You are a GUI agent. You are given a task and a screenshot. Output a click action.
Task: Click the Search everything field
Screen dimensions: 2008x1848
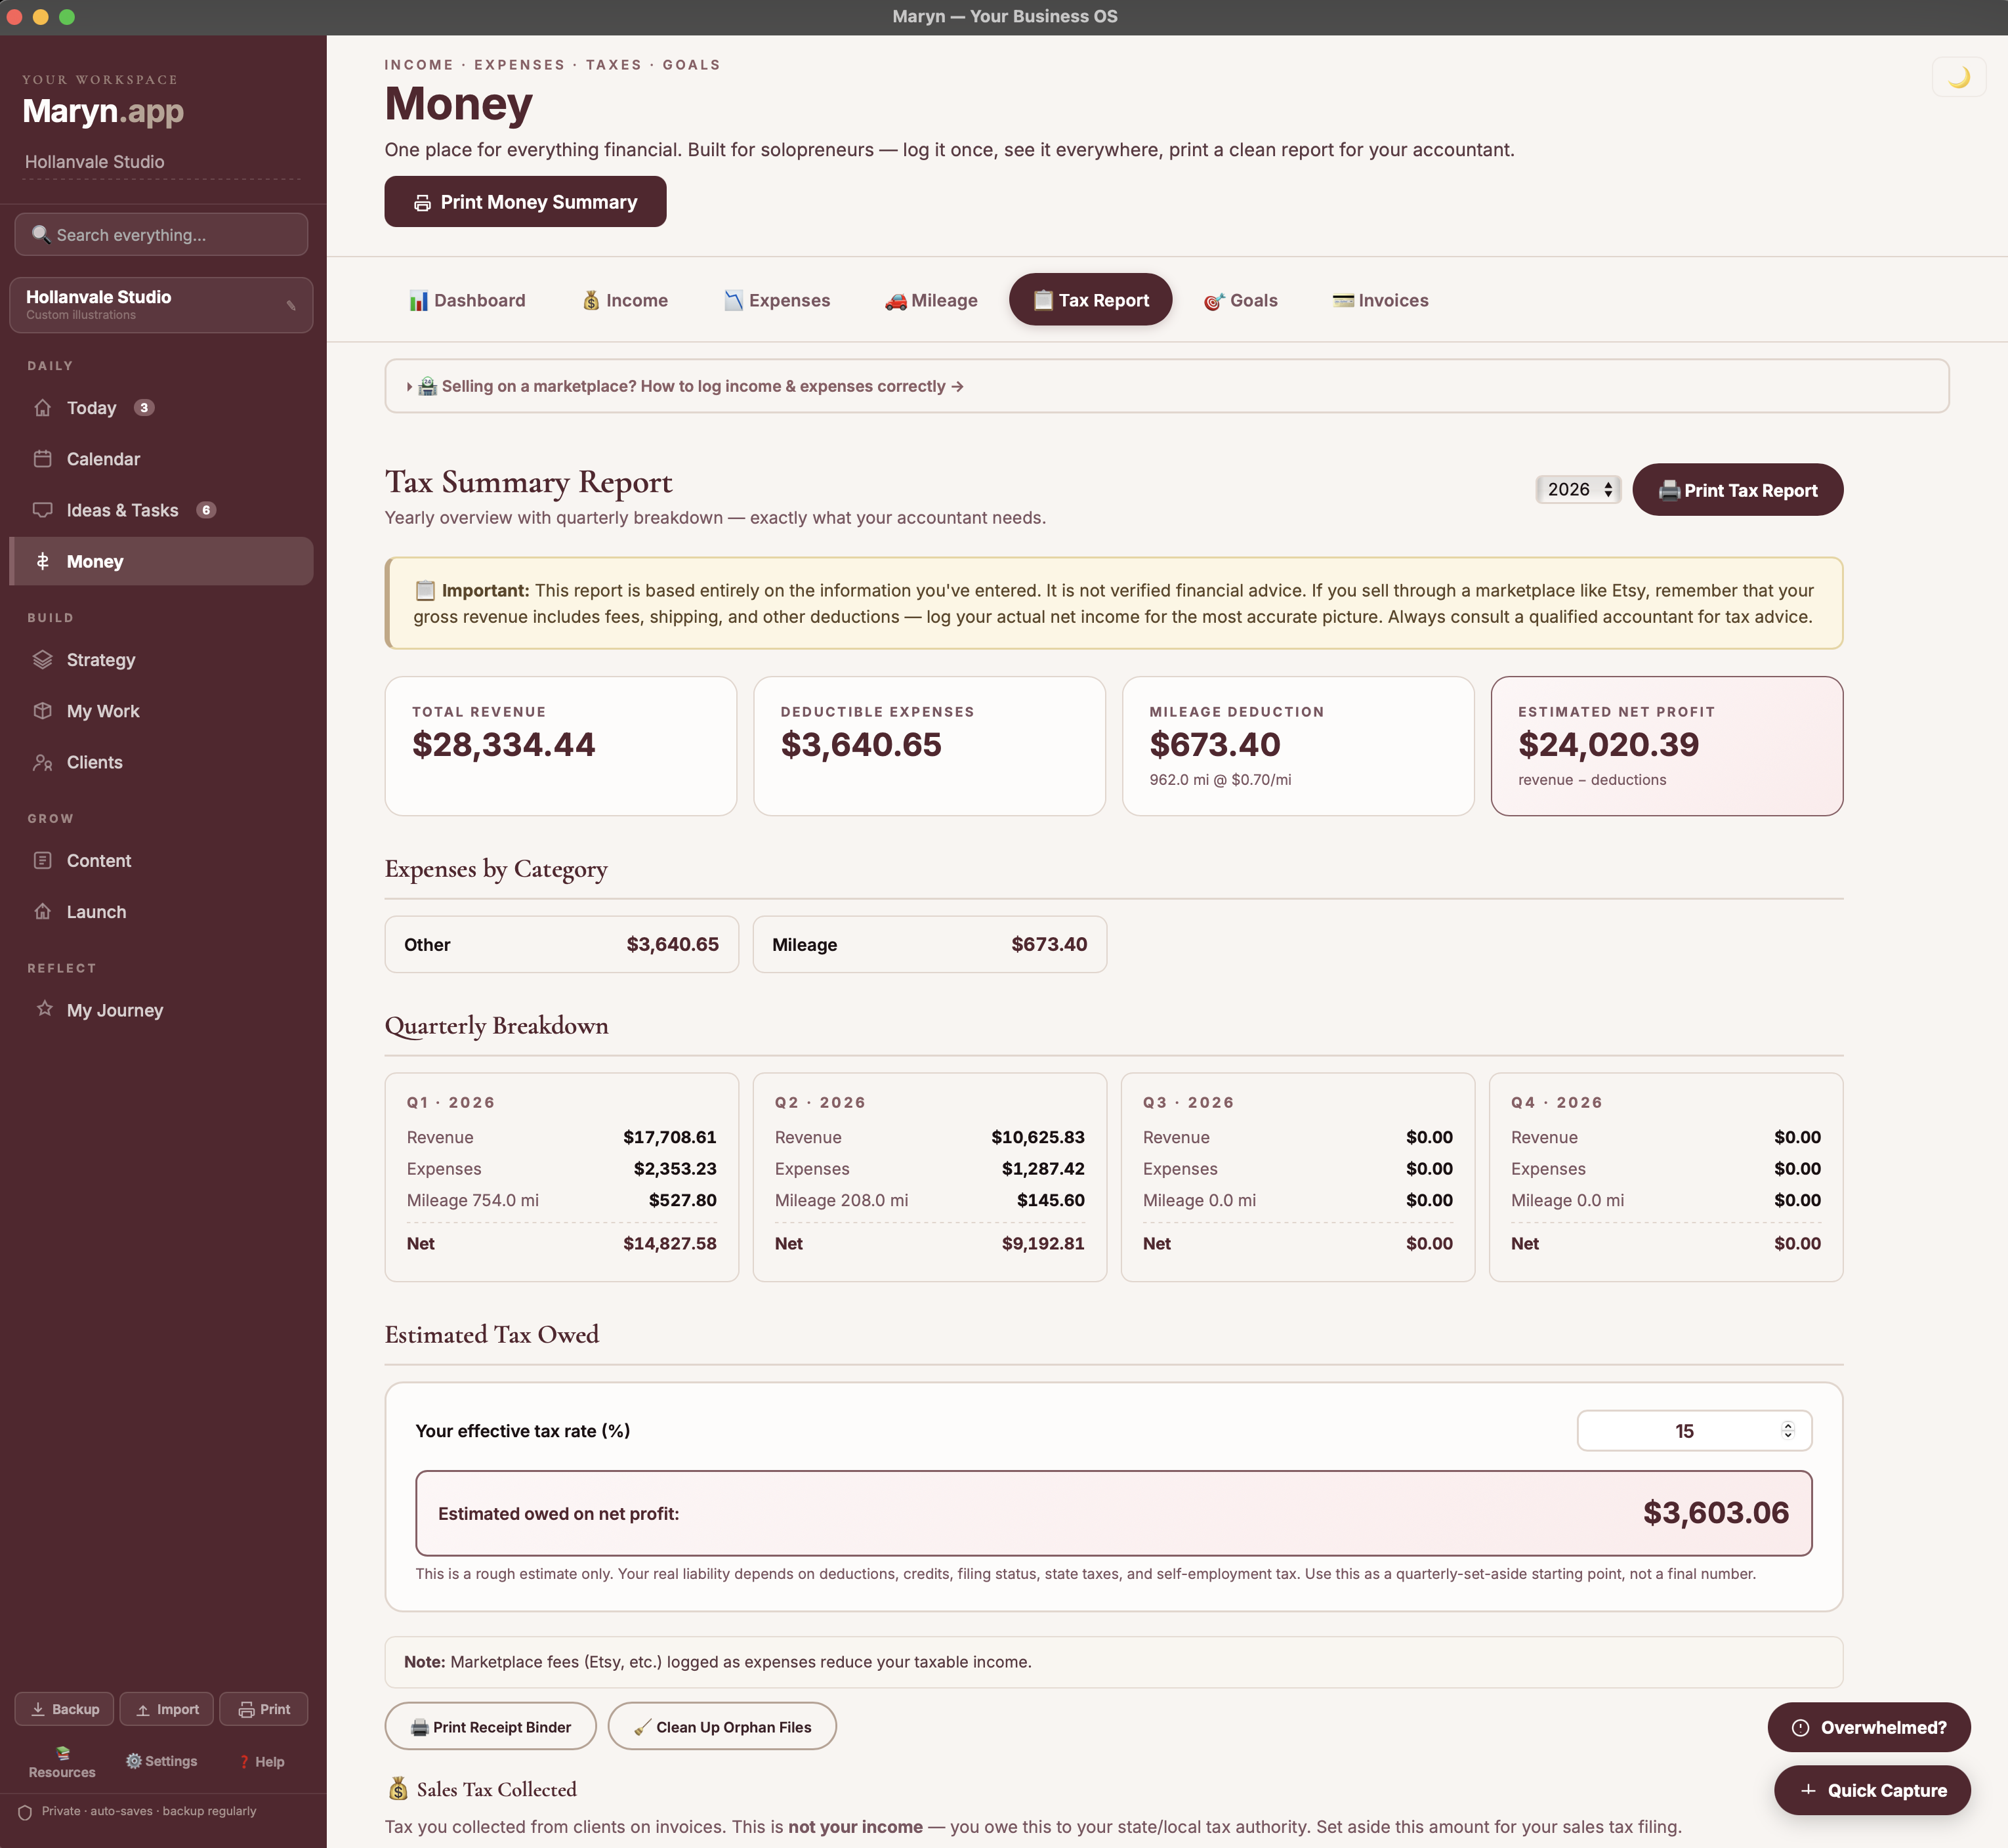tap(161, 234)
